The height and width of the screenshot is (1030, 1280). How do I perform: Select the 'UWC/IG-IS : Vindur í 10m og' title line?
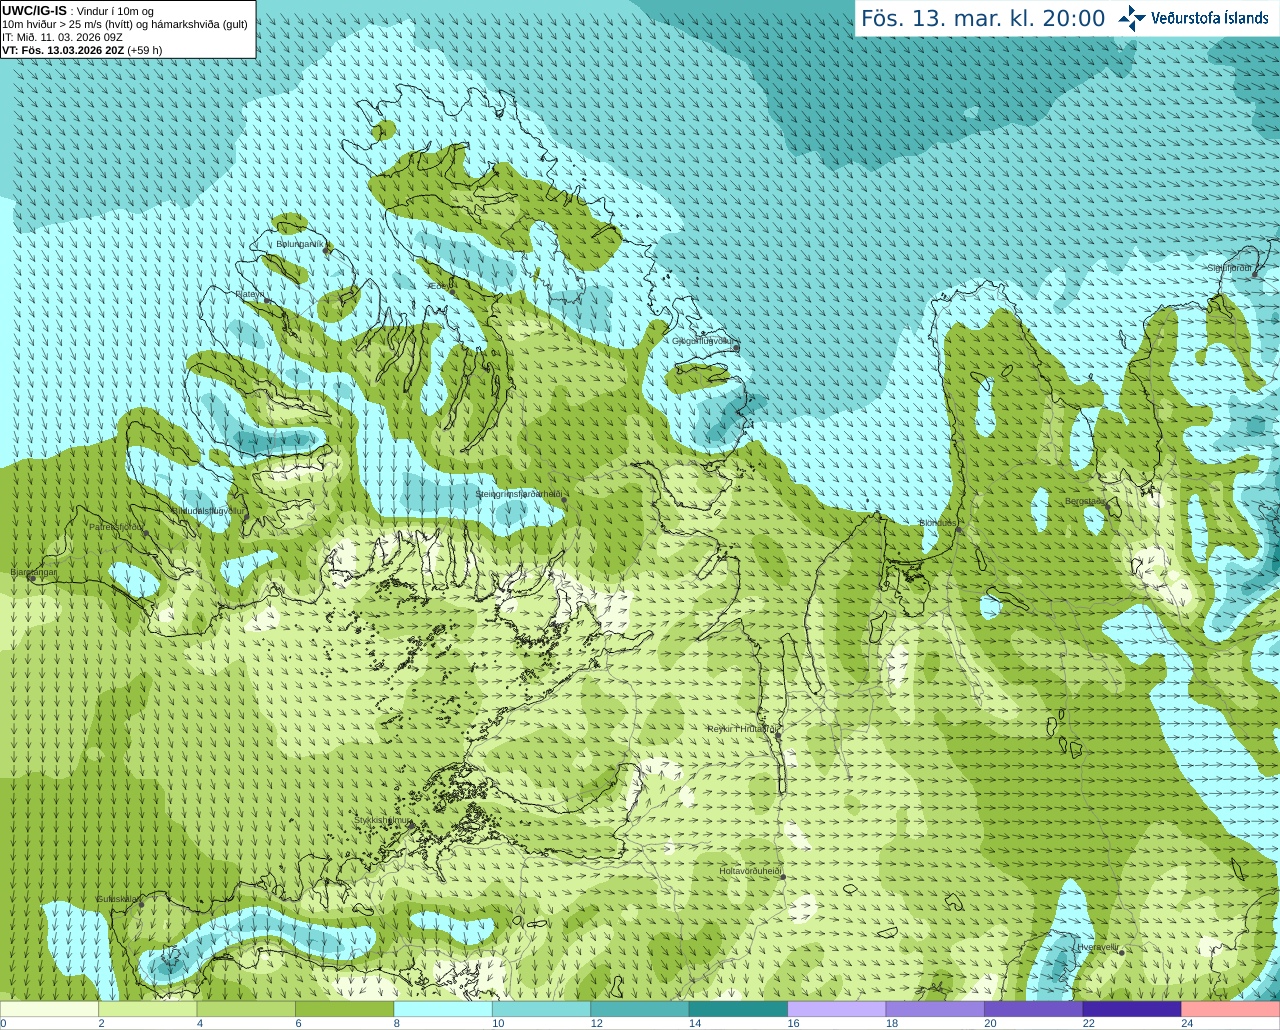[x=78, y=11]
